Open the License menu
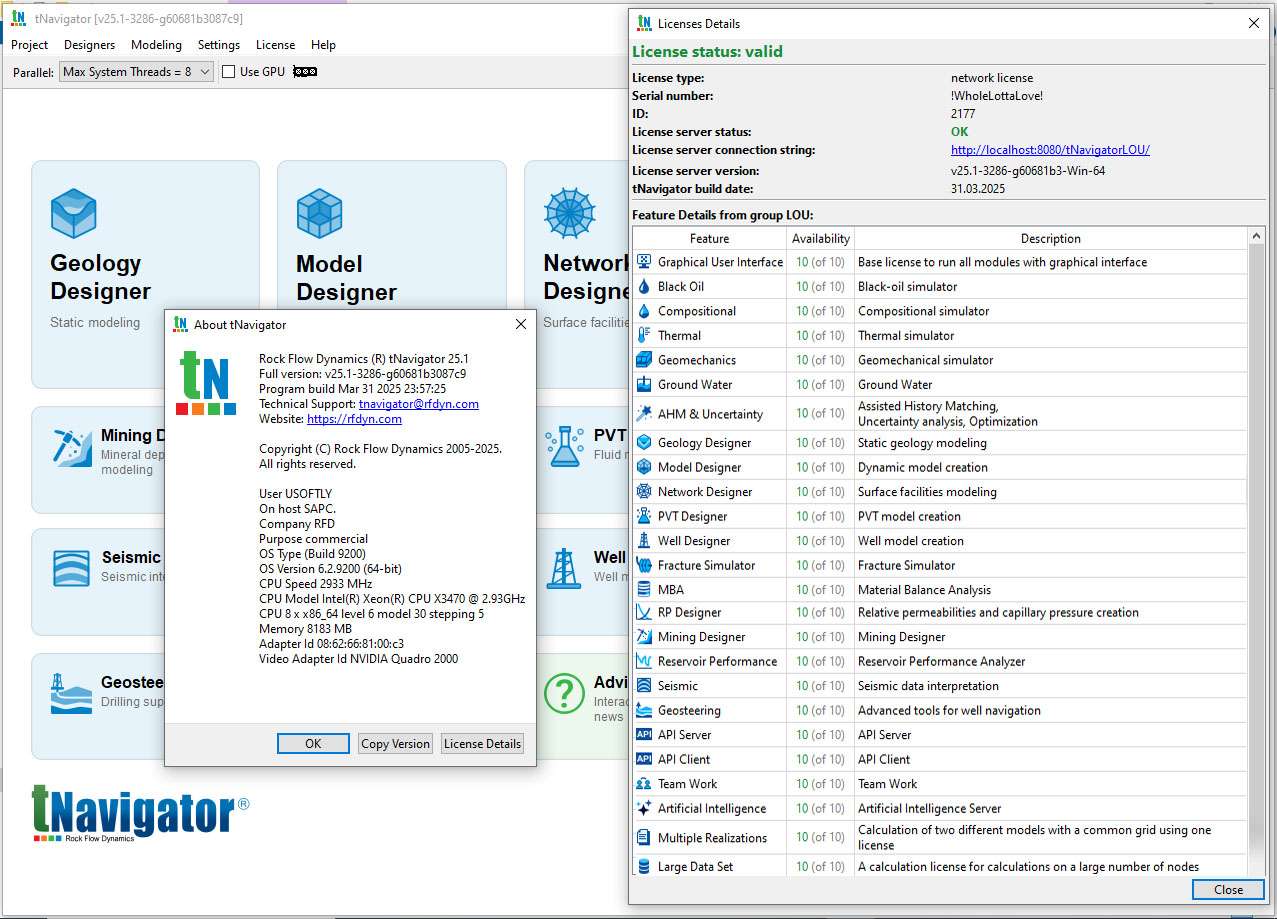Viewport: 1277px width, 919px height. [x=275, y=45]
